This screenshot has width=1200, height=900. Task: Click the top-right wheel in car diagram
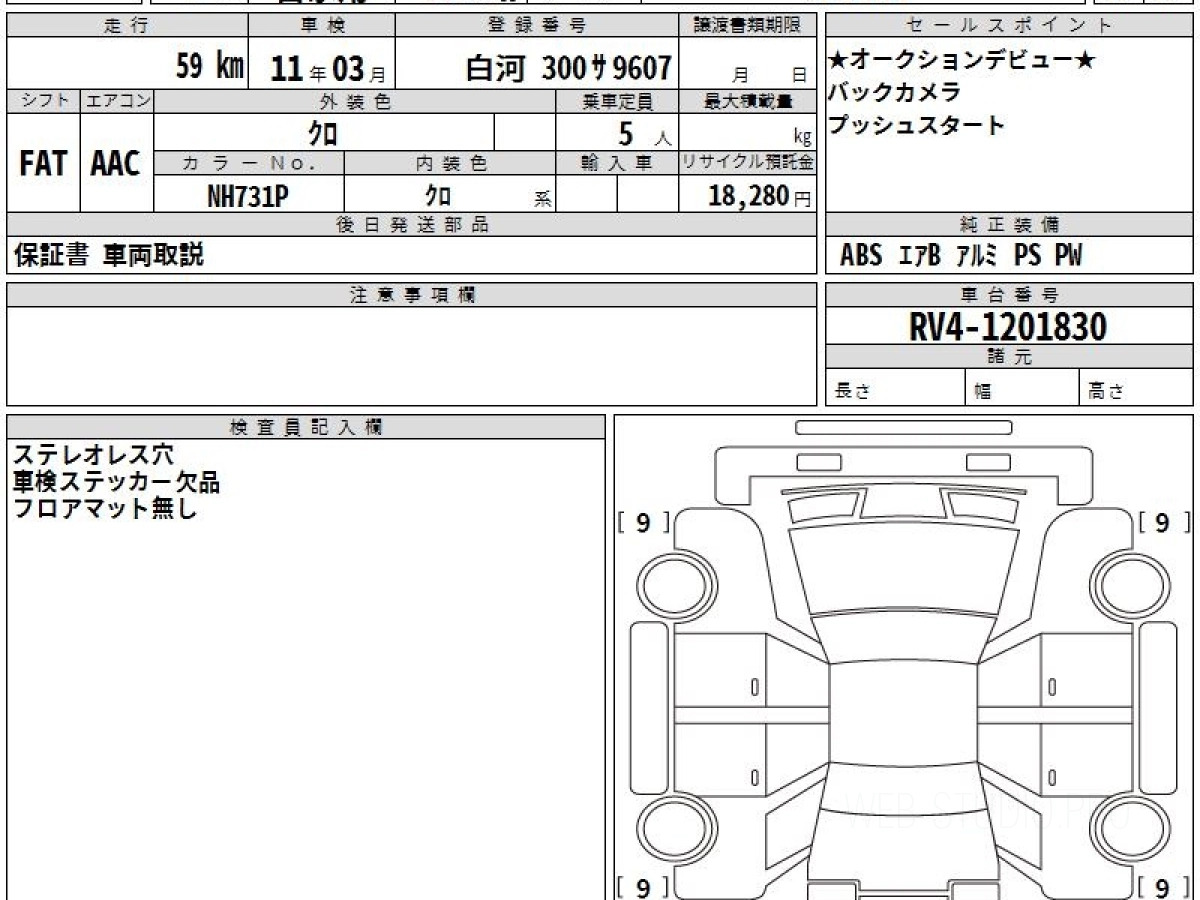pyautogui.click(x=1125, y=581)
